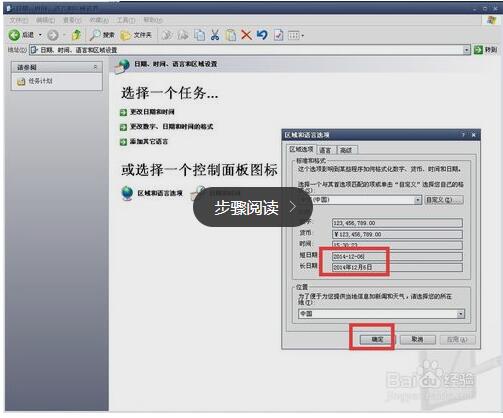Click the 取消 Cancel button
This screenshot has width=503, height=418.
pos(417,340)
